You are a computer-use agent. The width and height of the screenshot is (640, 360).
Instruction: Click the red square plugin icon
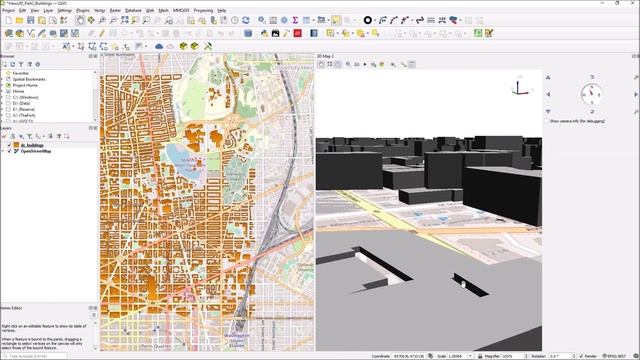click(x=298, y=33)
